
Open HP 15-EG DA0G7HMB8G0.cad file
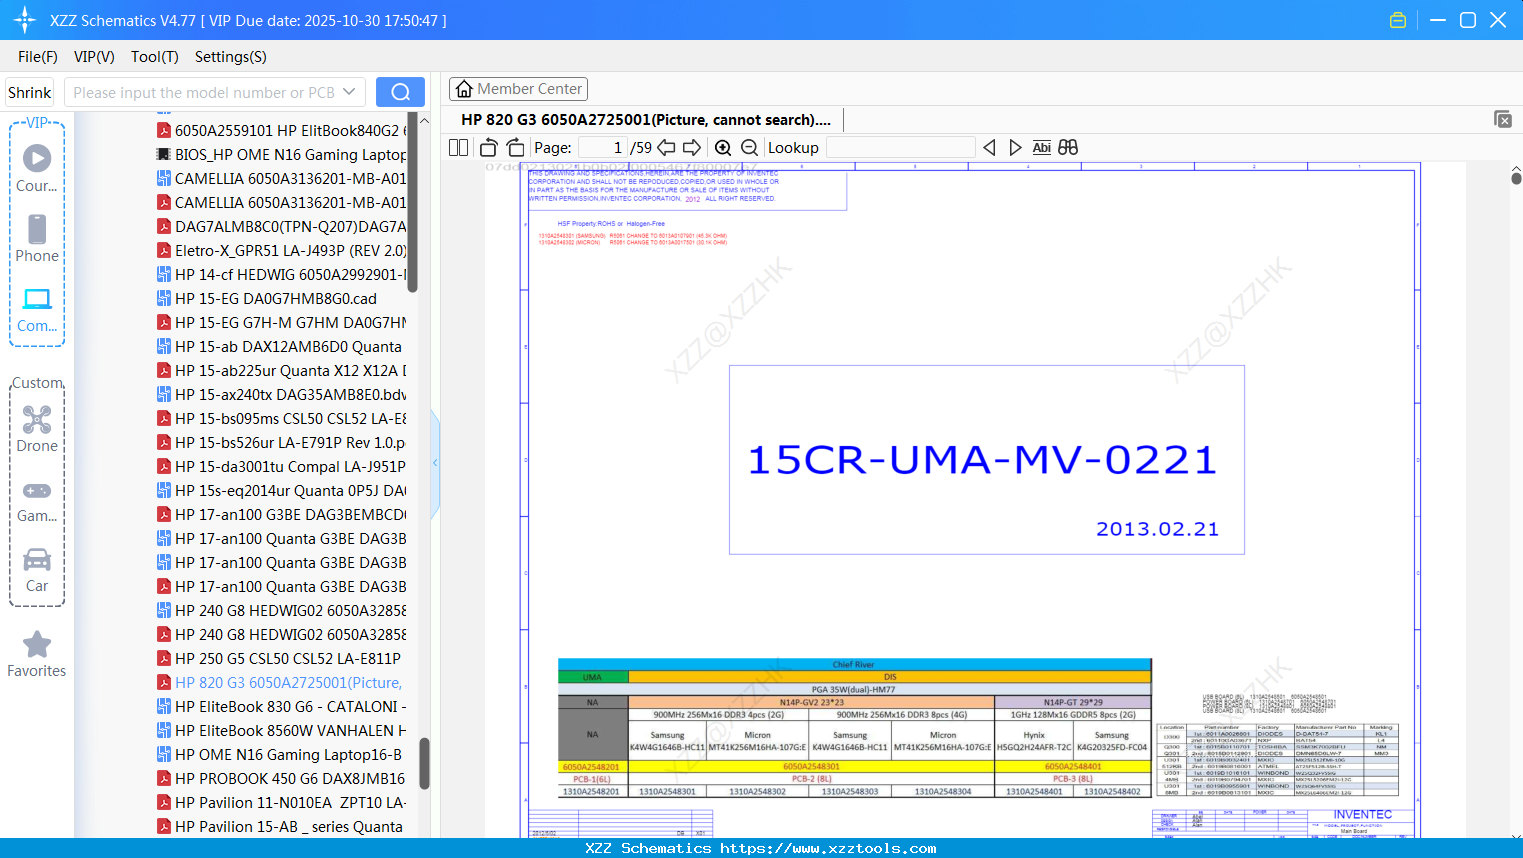pyautogui.click(x=267, y=298)
